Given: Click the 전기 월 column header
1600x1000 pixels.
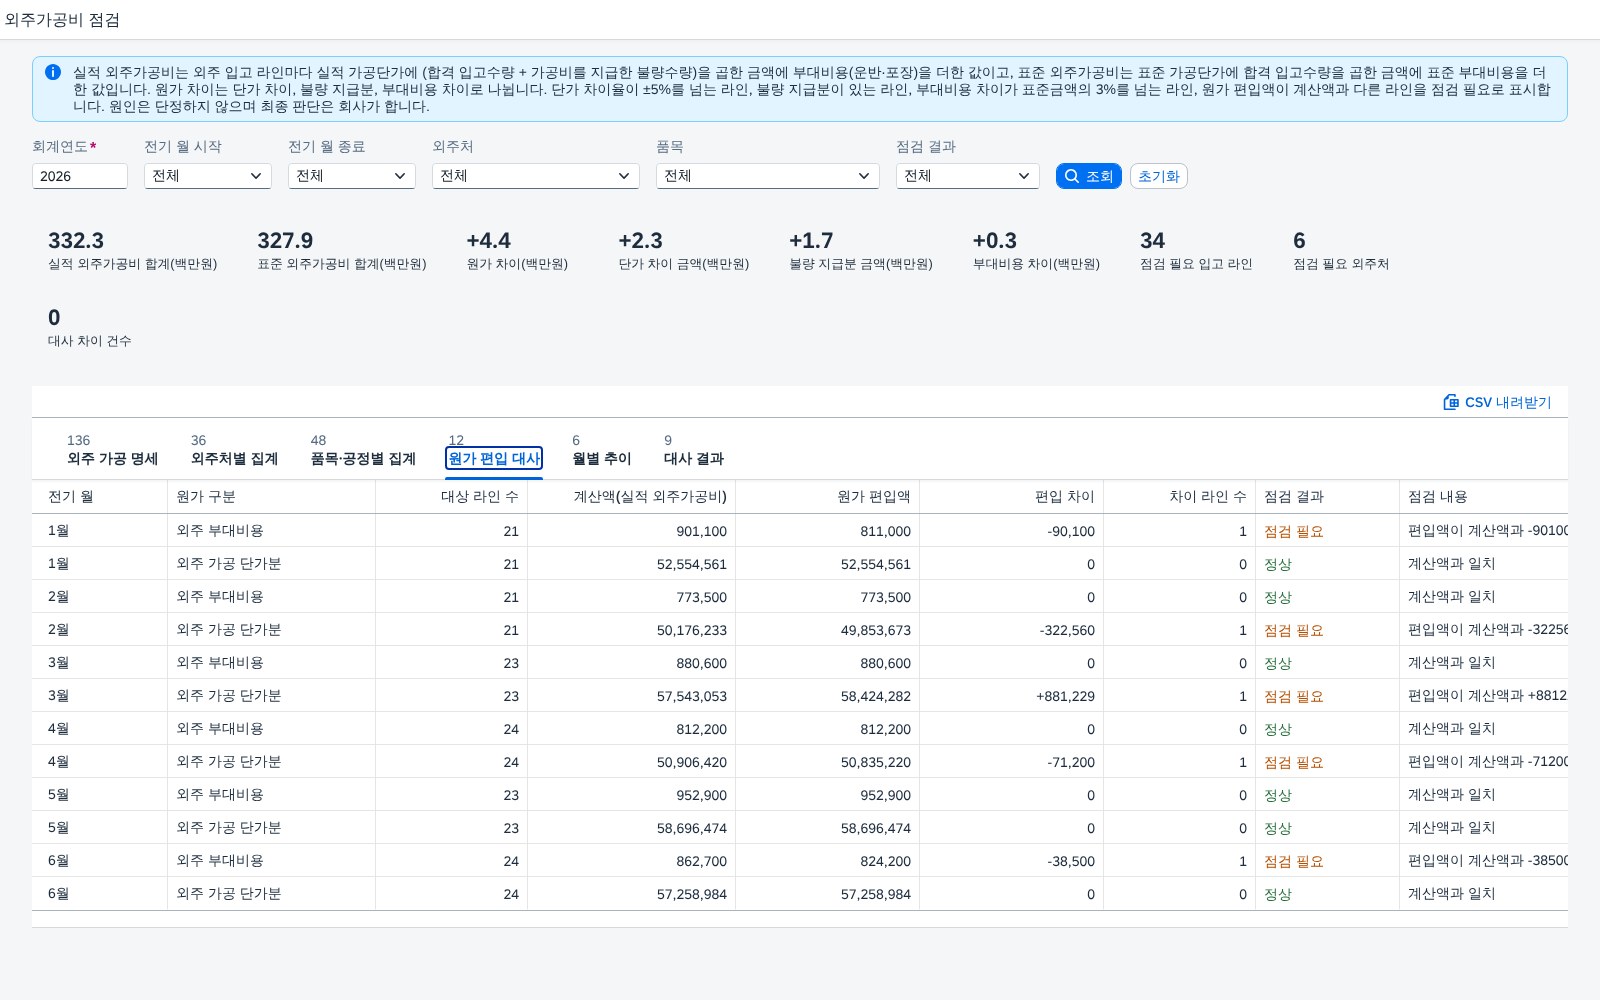Looking at the screenshot, I should [100, 497].
